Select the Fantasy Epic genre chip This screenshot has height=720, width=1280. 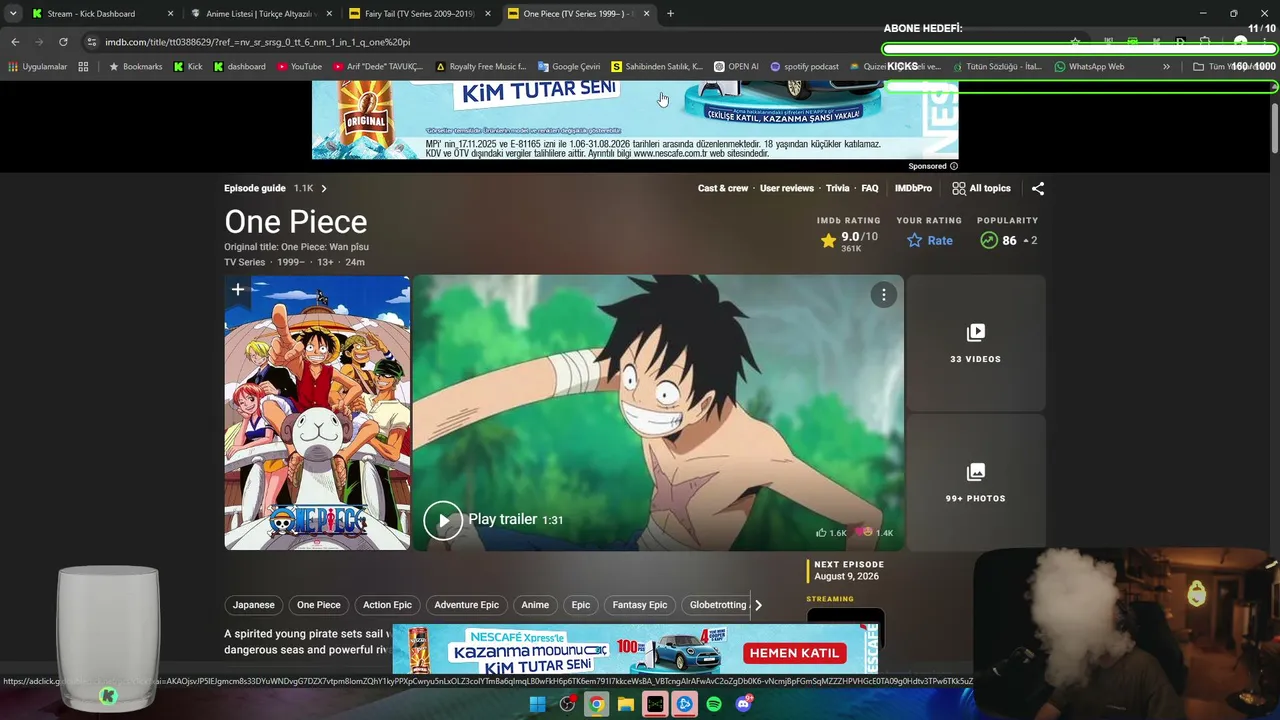(640, 605)
